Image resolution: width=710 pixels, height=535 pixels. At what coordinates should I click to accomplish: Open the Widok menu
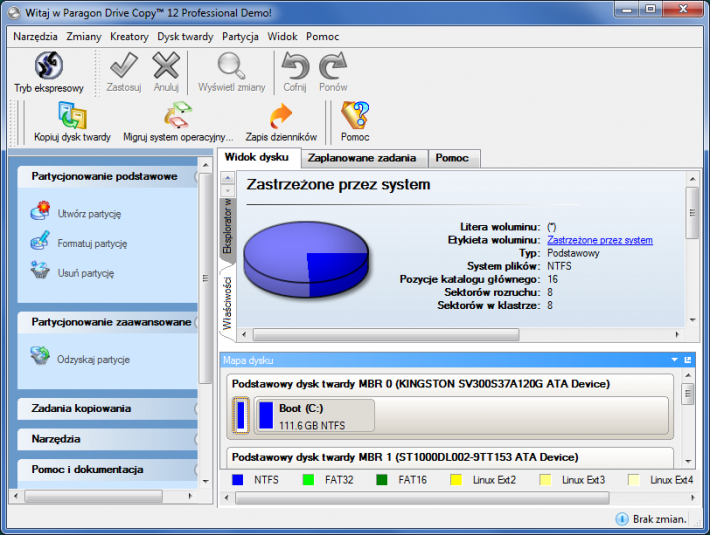tap(282, 37)
